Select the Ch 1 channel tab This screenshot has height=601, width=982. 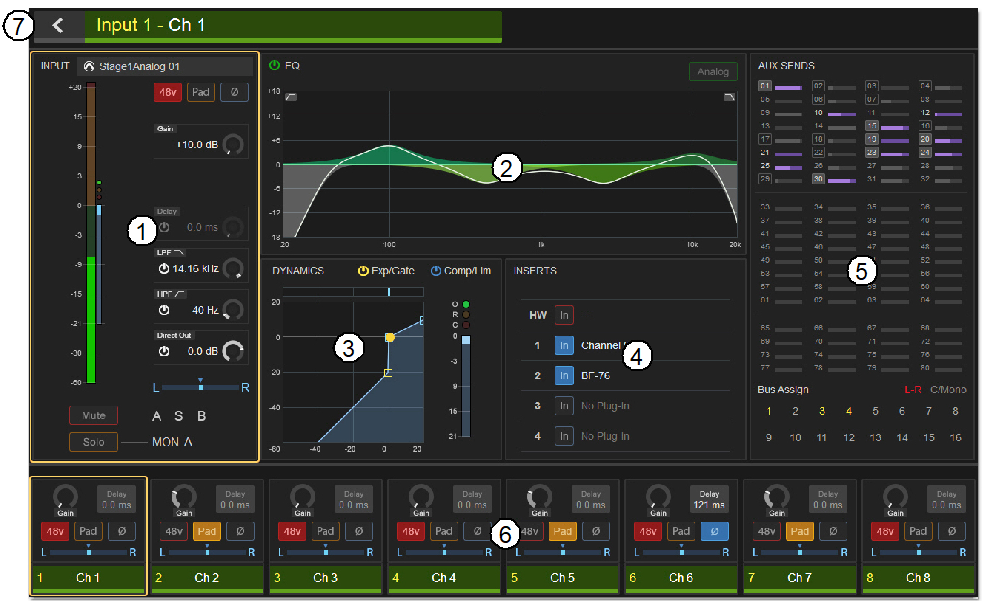pyautogui.click(x=88, y=578)
